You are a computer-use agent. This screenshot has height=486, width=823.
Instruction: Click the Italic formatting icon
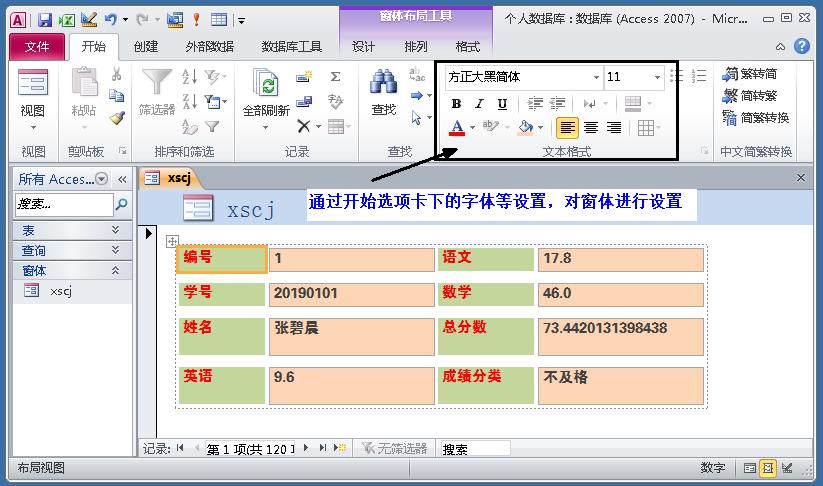point(479,104)
